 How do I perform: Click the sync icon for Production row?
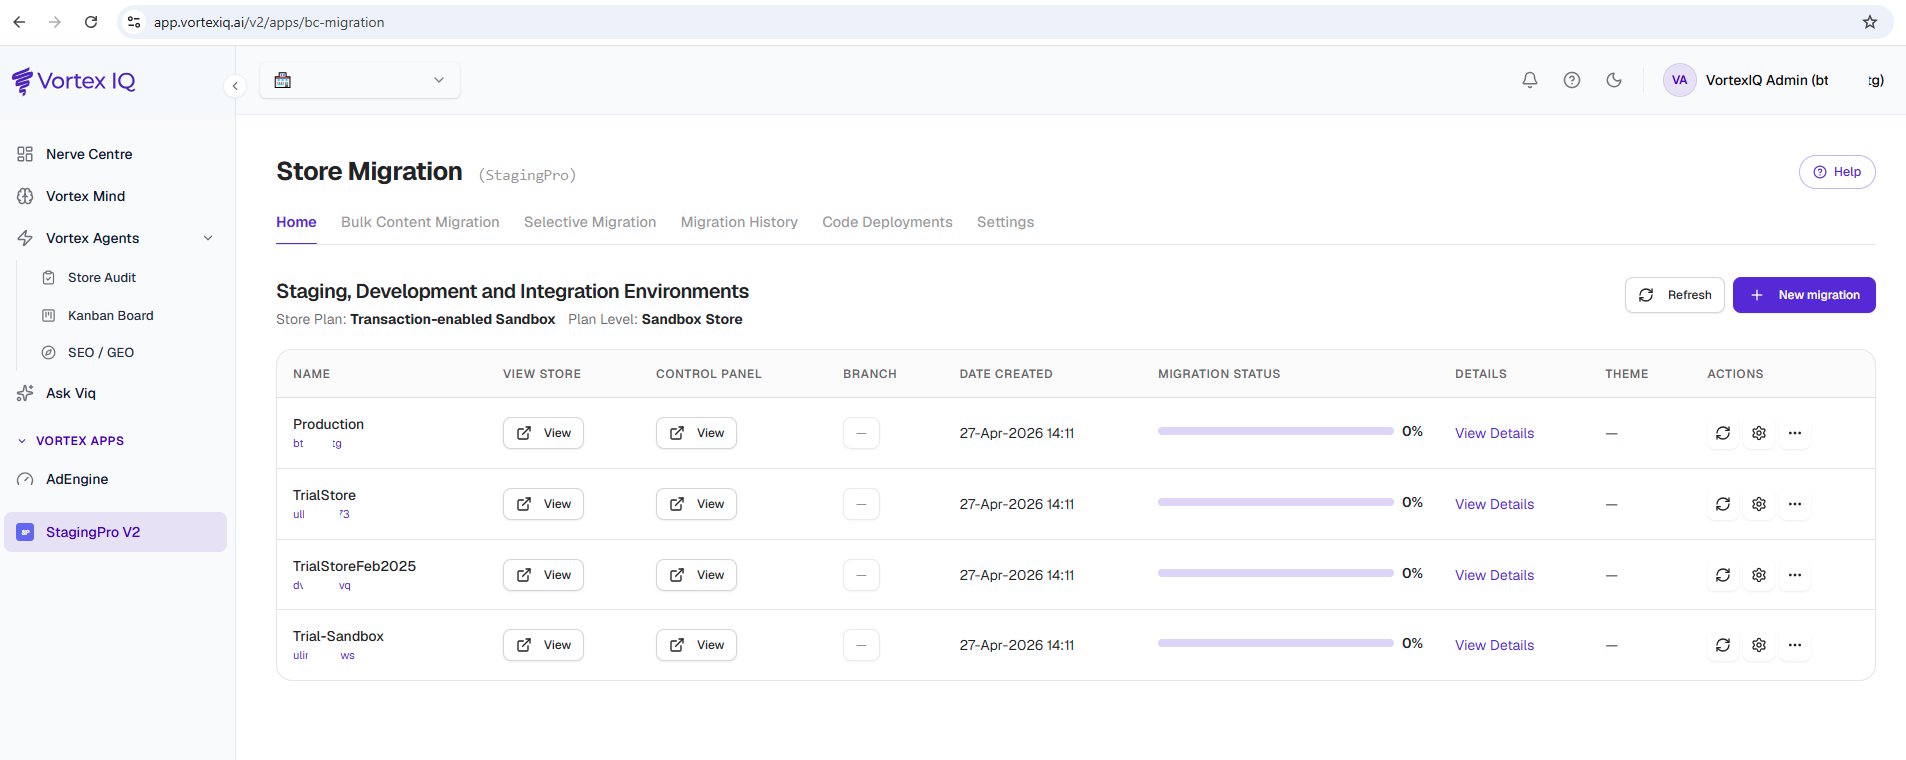click(1723, 433)
